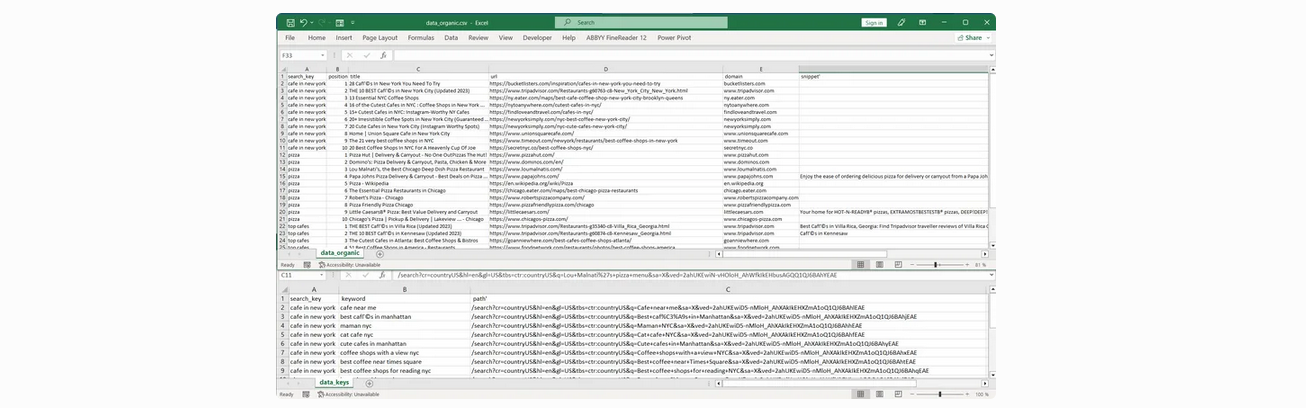Click the 'cafe near me' keyword cell
The width and height of the screenshot is (1306, 408).
404,307
